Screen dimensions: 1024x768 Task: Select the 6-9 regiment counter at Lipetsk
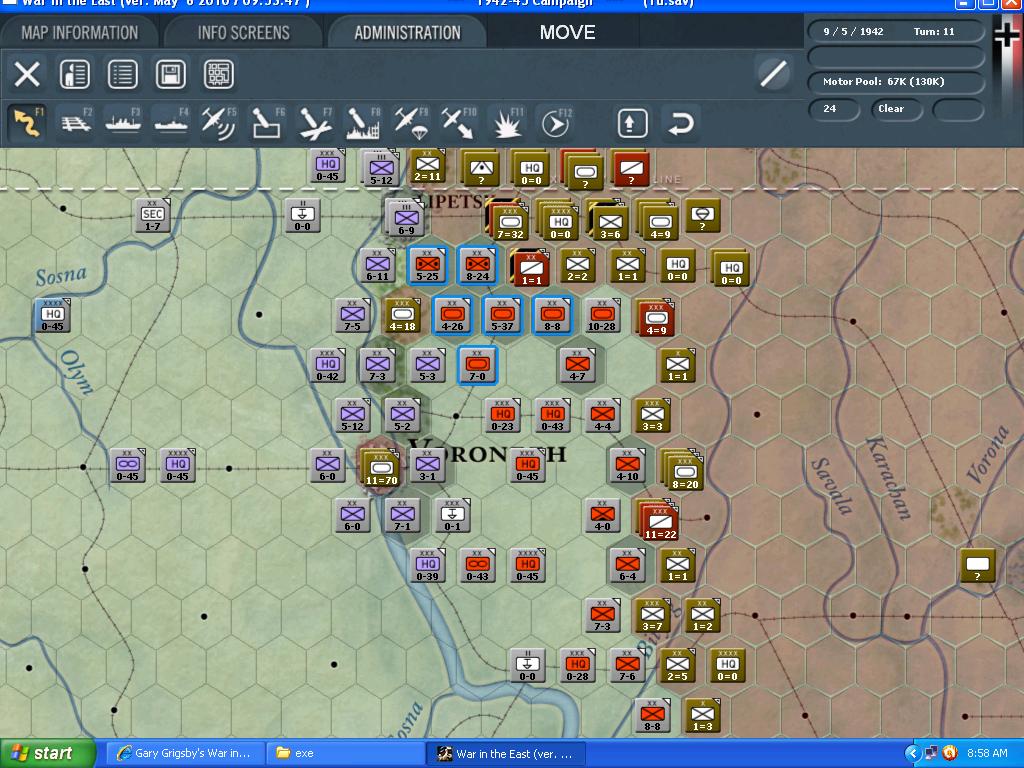tap(405, 217)
